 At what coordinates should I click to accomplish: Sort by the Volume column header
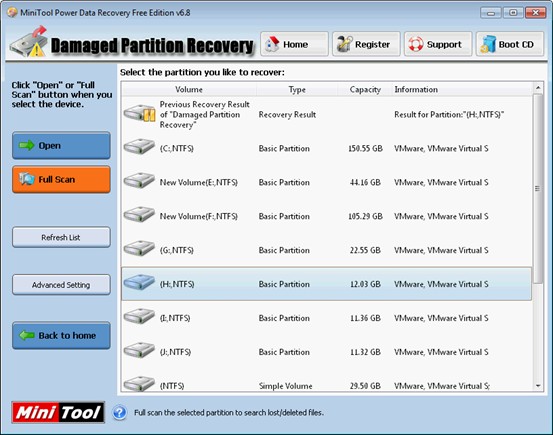189,89
